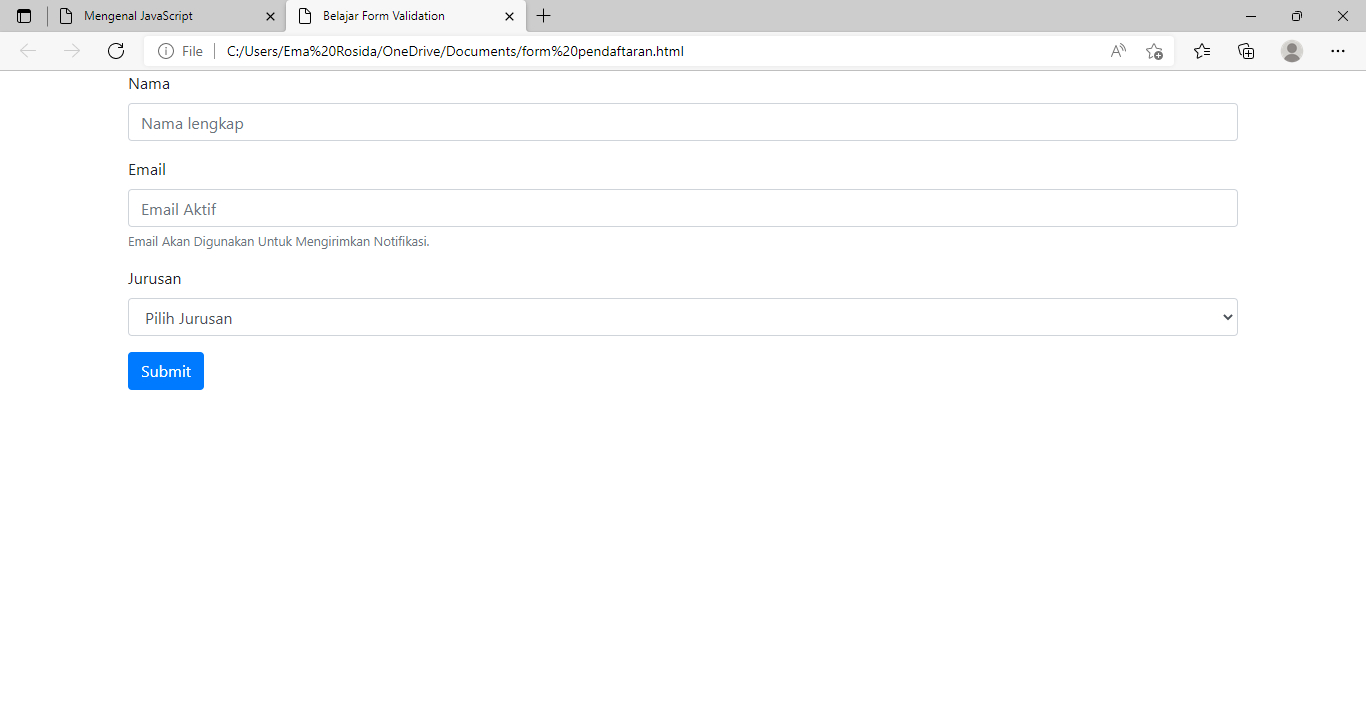Add a new tab with plus icon
The height and width of the screenshot is (728, 1366).
click(x=544, y=16)
